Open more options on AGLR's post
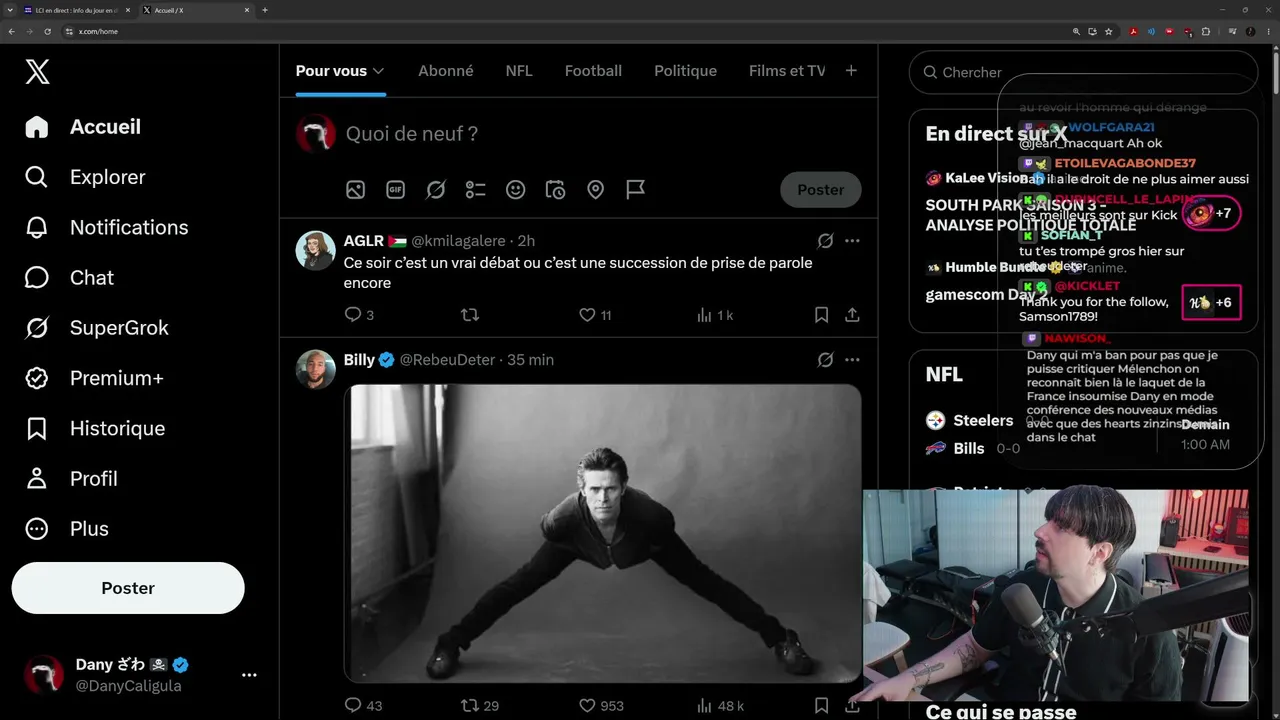This screenshot has height=720, width=1280. click(x=852, y=241)
